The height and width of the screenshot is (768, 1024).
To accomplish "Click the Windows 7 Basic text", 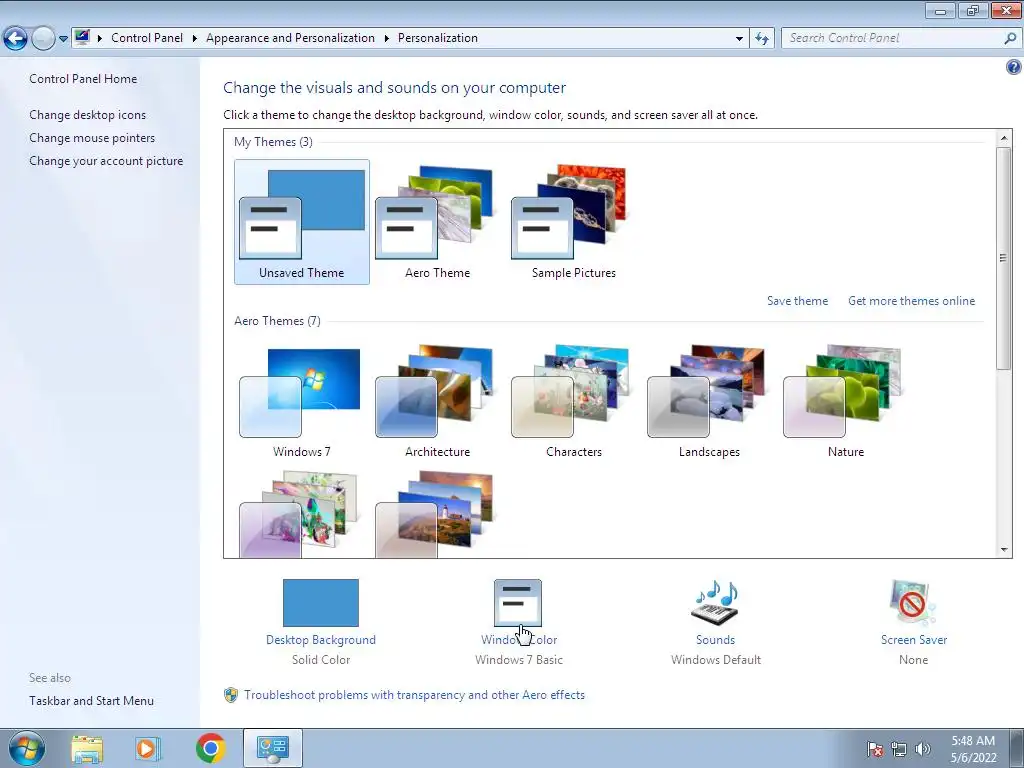I will pos(519,660).
